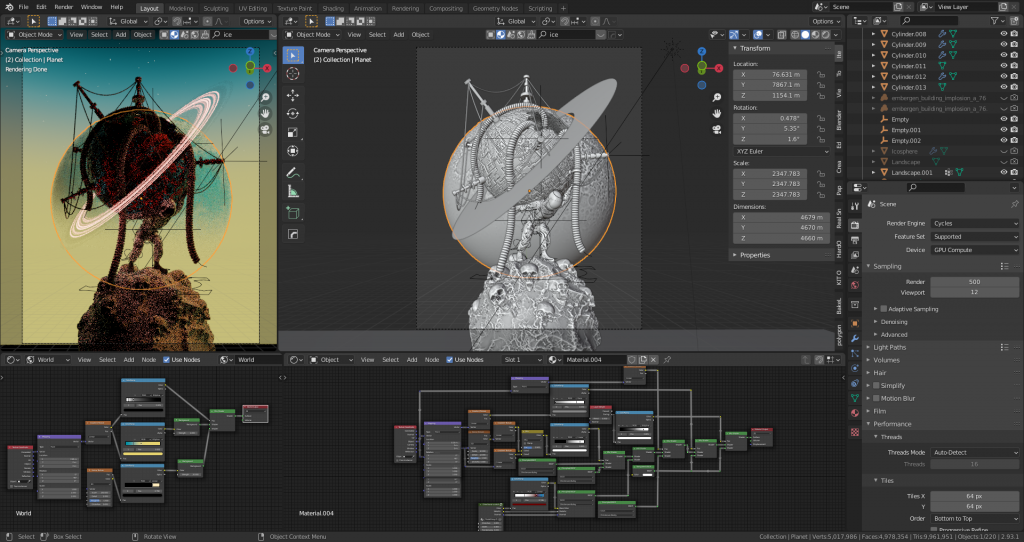Click zoom magnifier icon in left viewport
1024x542 pixels.
[x=265, y=98]
